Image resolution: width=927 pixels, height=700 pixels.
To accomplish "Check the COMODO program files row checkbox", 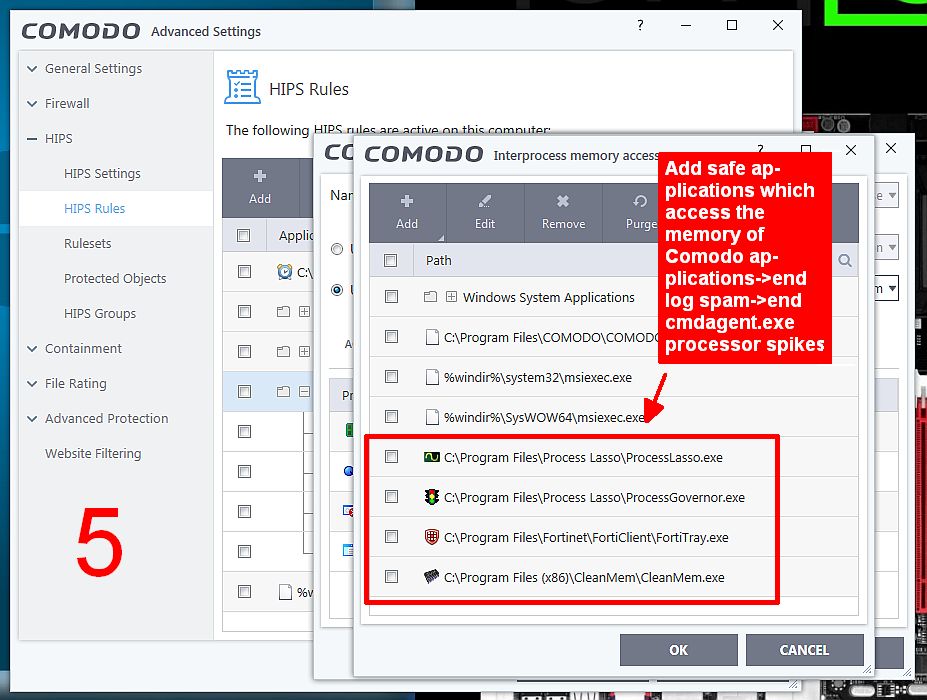I will (391, 337).
